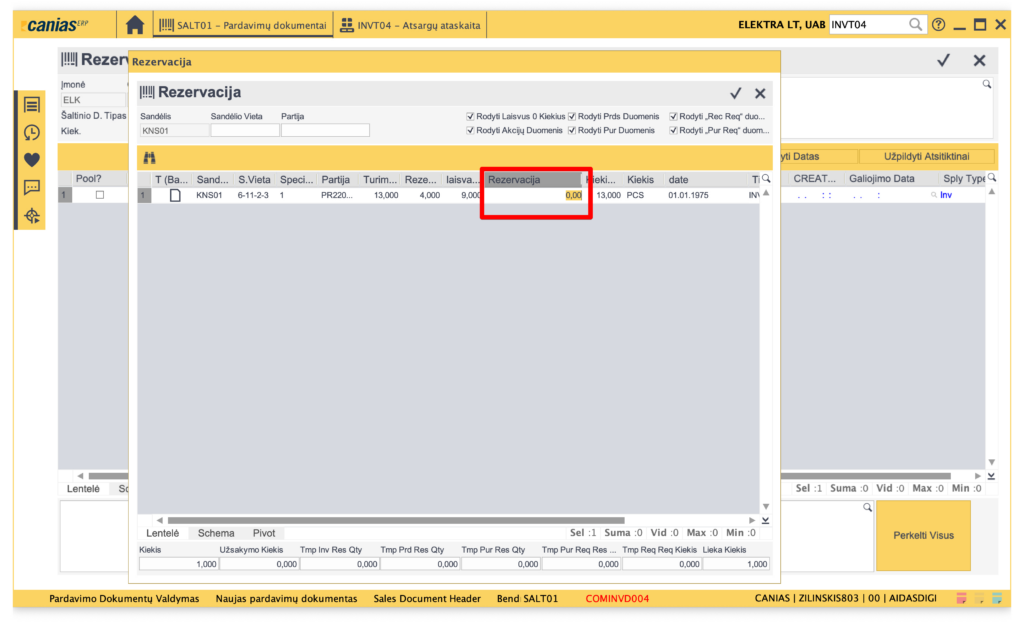Click the Sandėlio Vieta input field

tap(244, 130)
